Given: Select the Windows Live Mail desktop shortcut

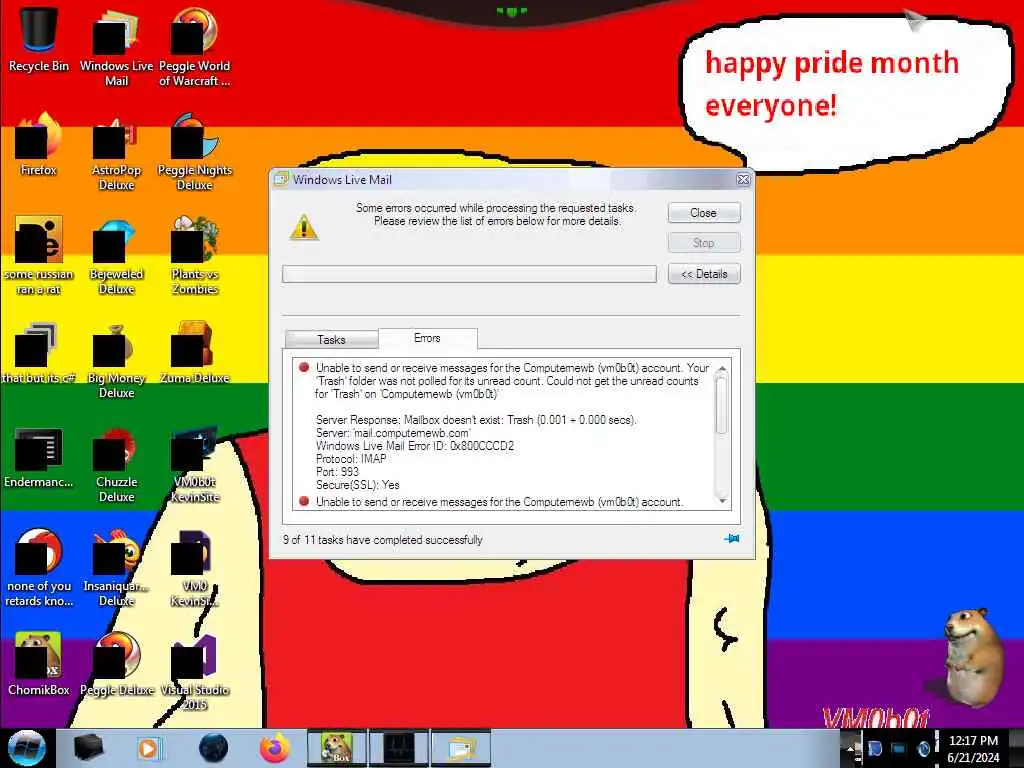Looking at the screenshot, I should pyautogui.click(x=116, y=46).
